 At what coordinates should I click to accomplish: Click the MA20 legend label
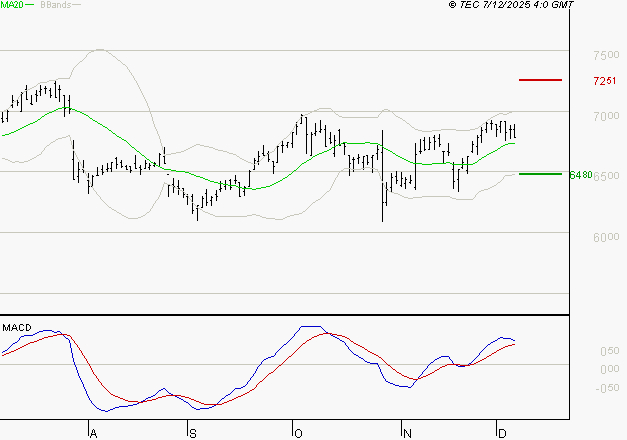pyautogui.click(x=12, y=5)
